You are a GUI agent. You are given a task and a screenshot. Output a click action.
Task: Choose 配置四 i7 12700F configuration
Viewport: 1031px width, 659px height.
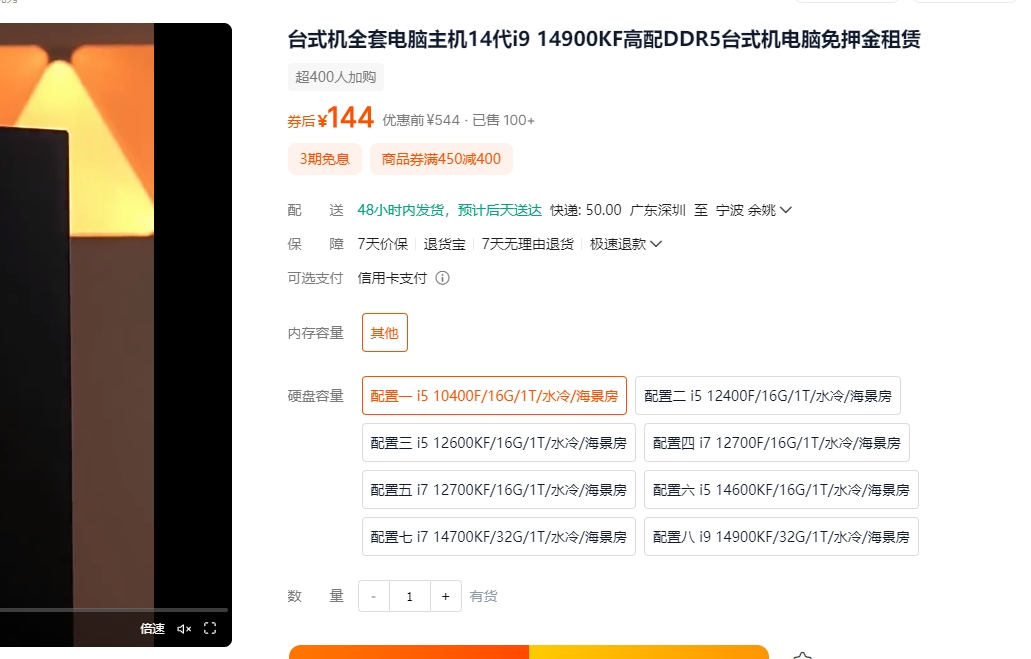[x=776, y=443]
